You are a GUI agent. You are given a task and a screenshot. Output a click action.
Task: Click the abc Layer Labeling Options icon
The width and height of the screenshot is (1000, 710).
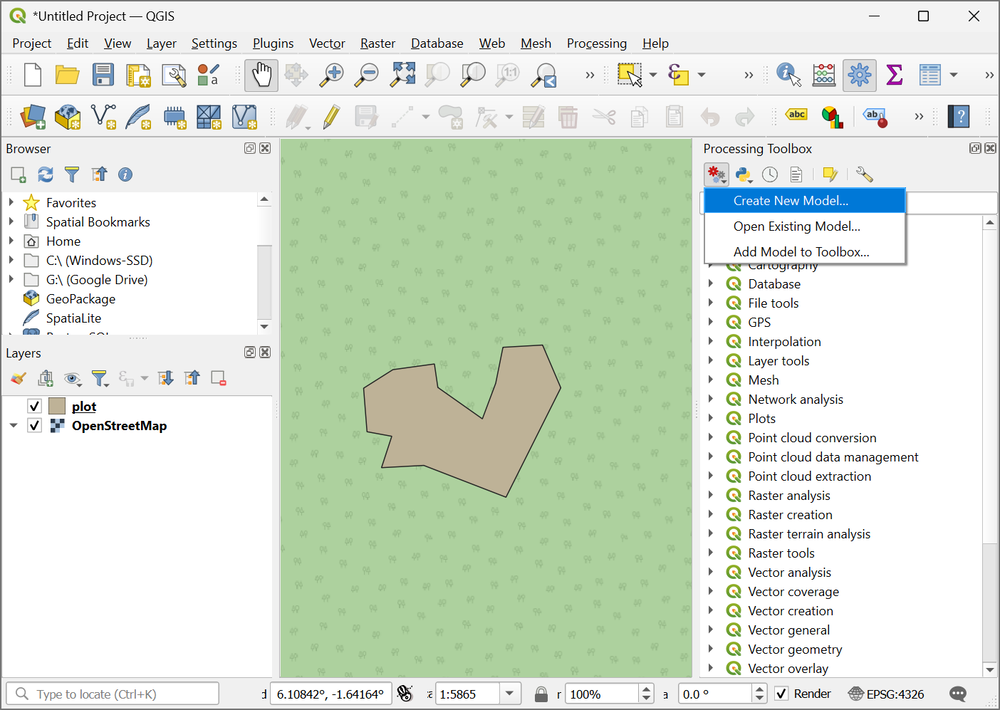tap(797, 115)
